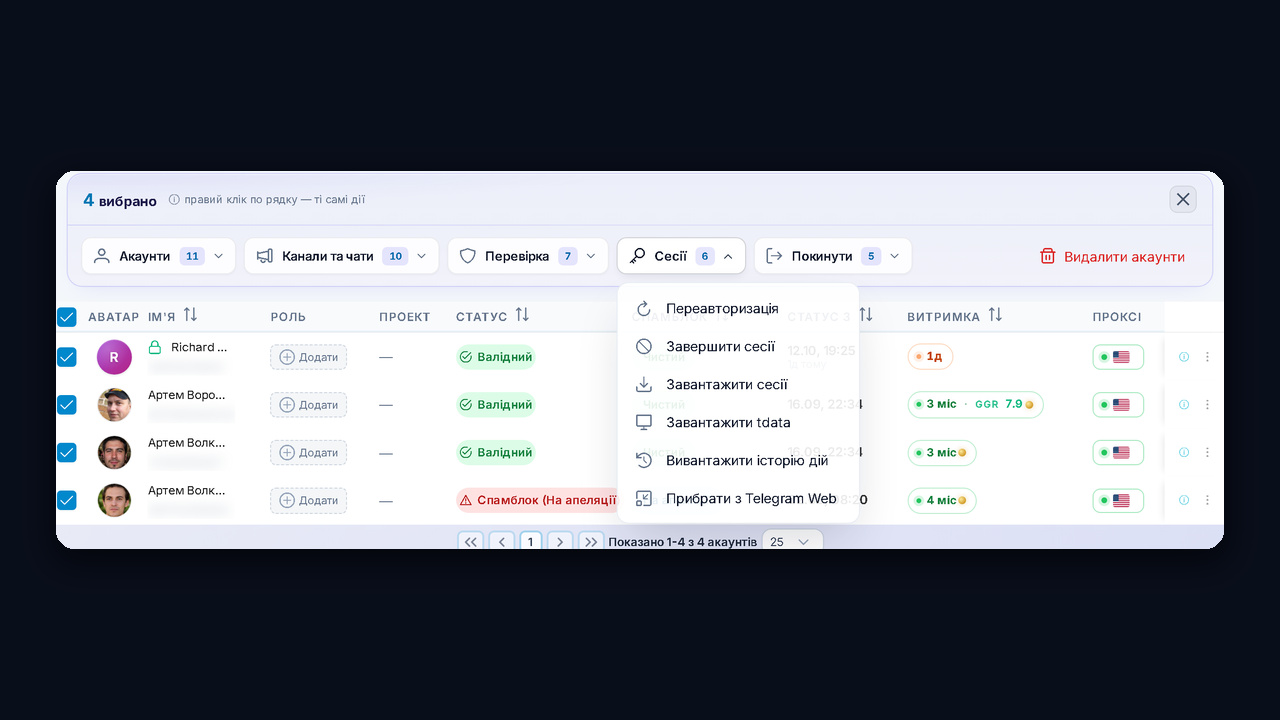Click the hint info icon near правий клік
1280x720 pixels.
174,200
